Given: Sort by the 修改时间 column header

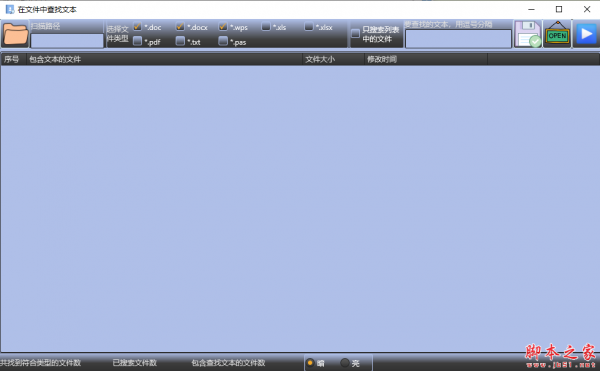Looking at the screenshot, I should click(426, 59).
